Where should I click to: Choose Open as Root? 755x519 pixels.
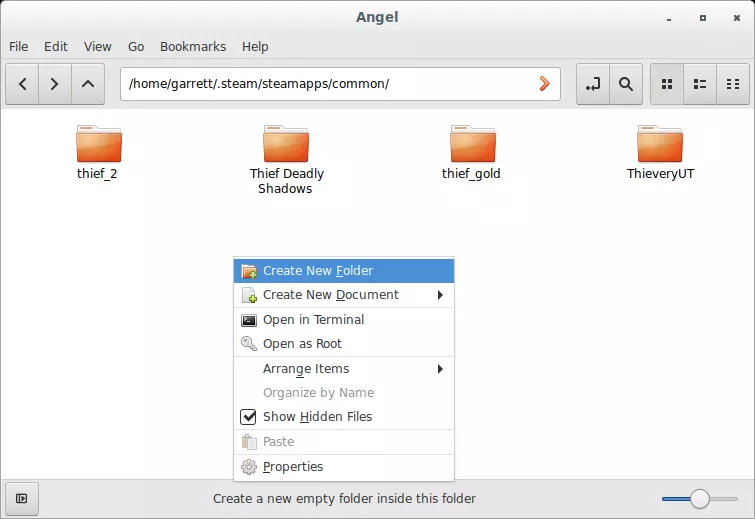[x=344, y=344]
